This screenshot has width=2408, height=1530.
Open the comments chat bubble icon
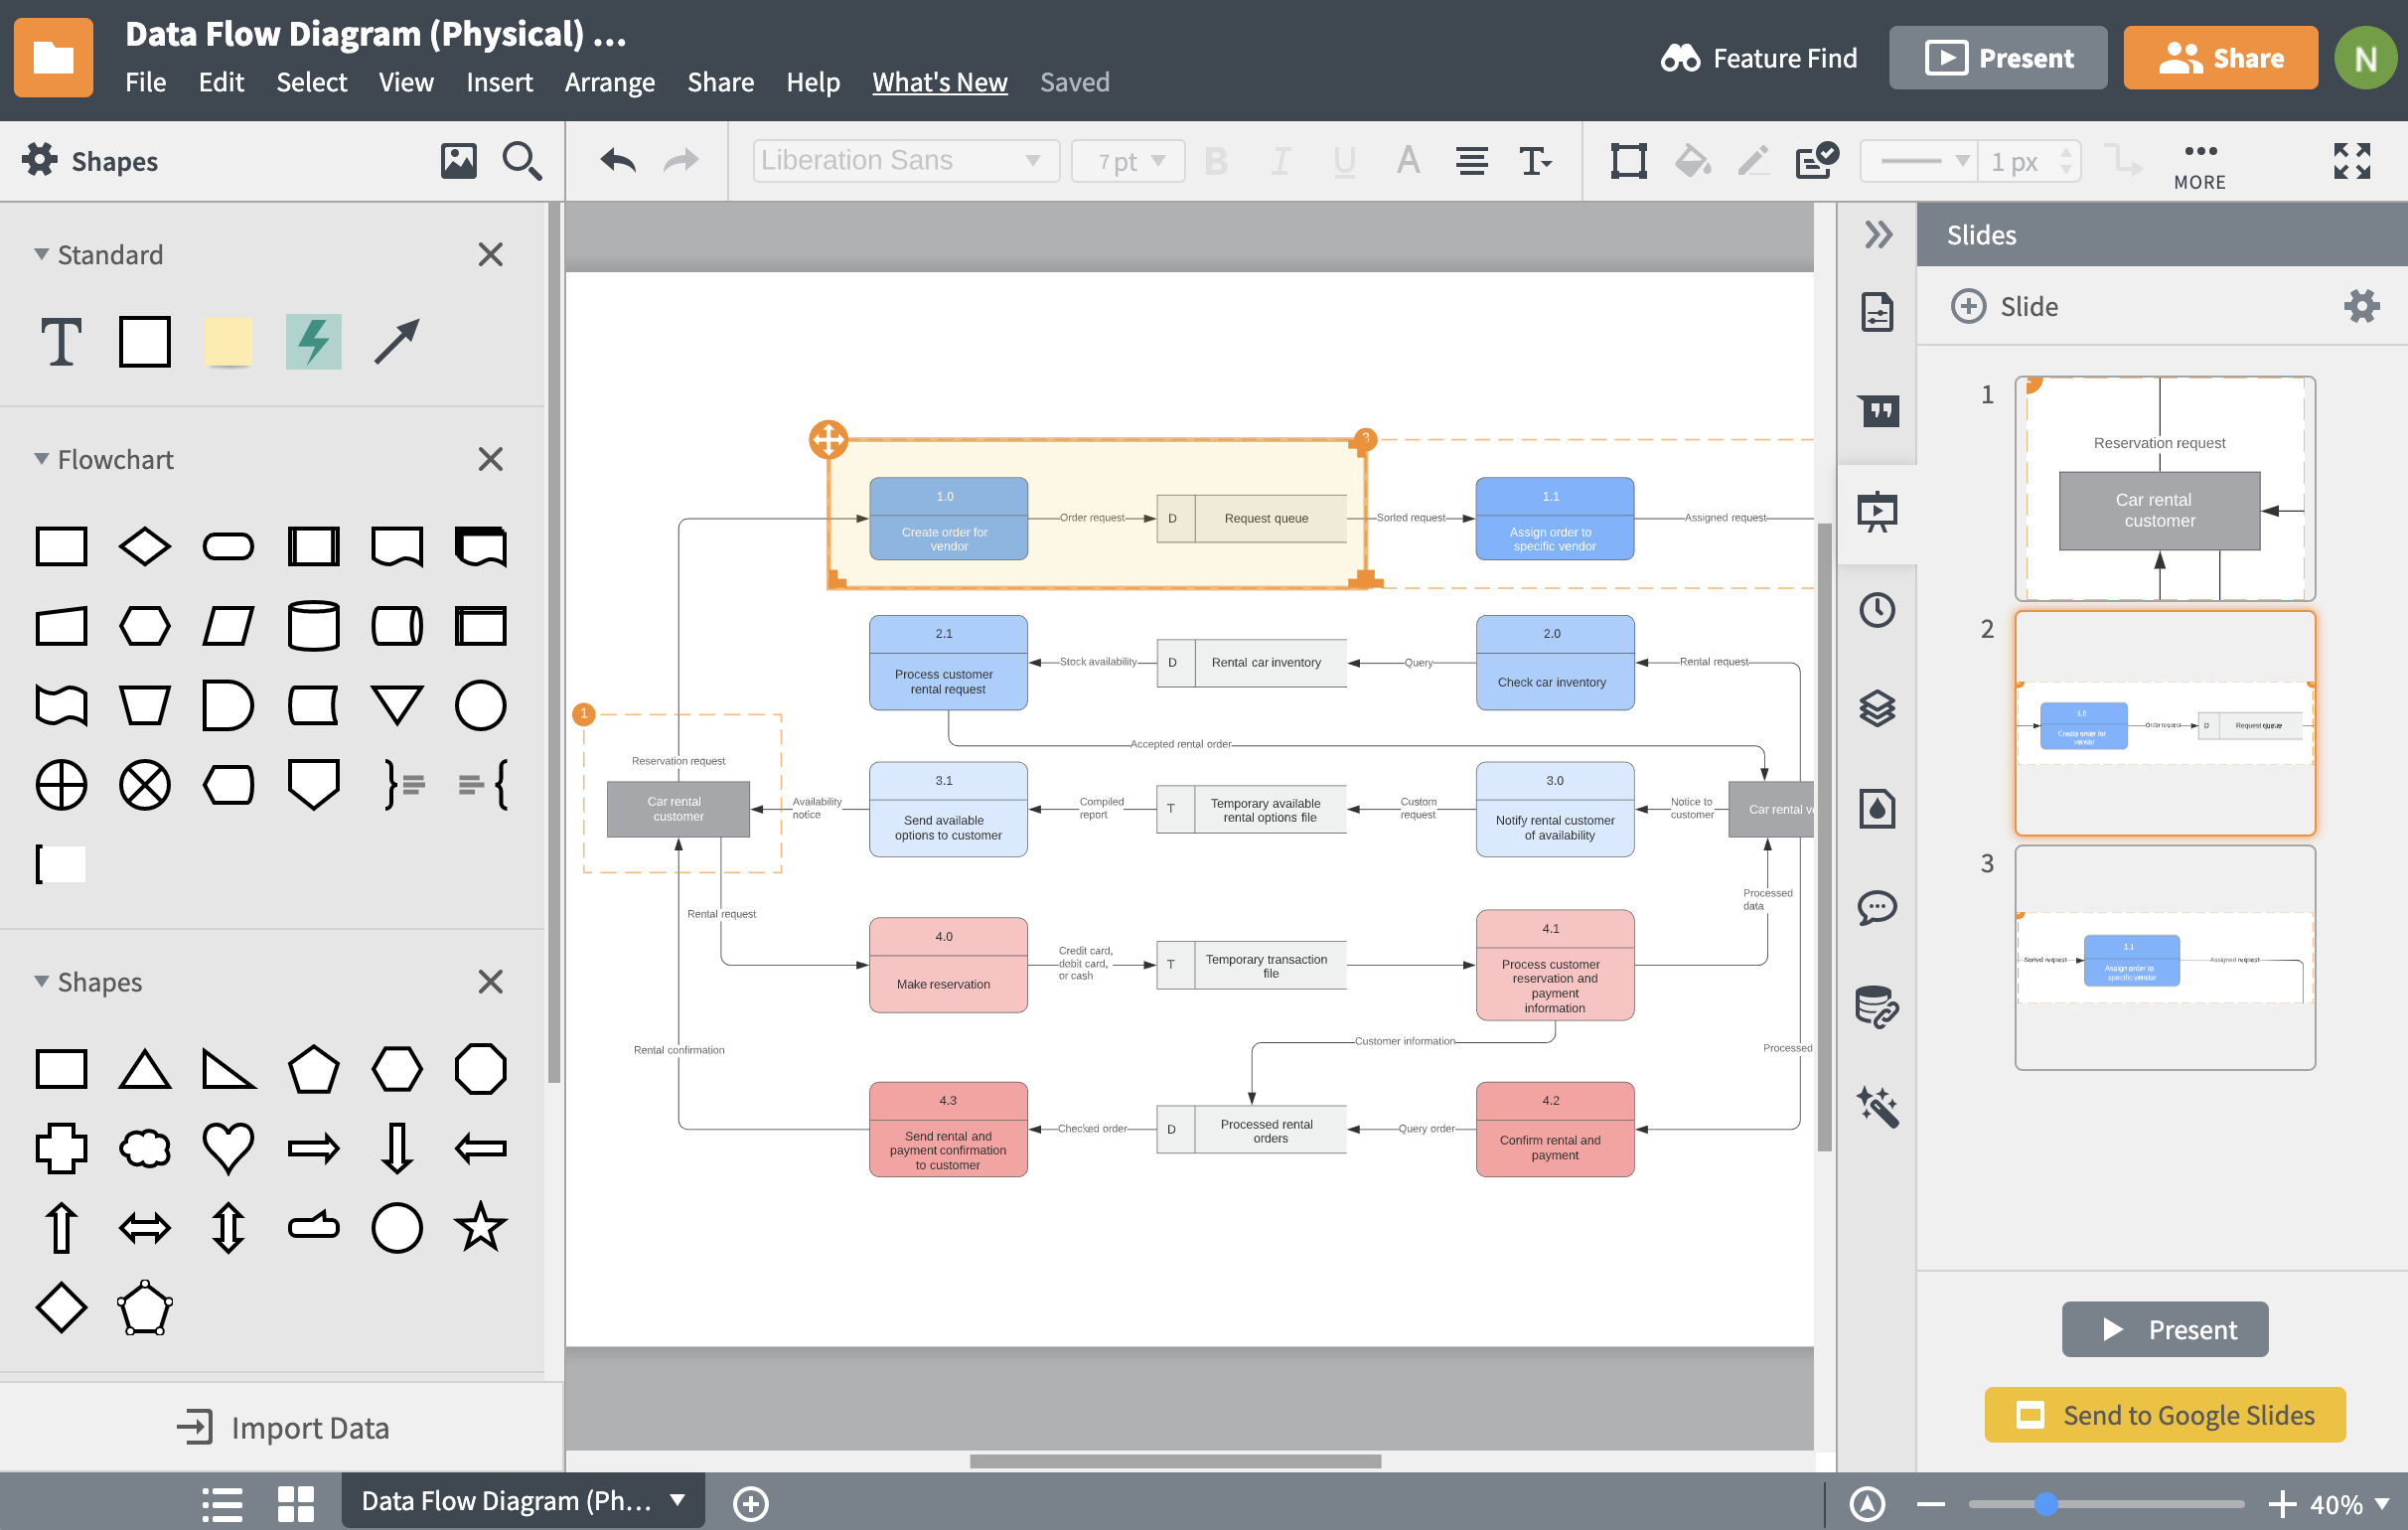[1879, 908]
